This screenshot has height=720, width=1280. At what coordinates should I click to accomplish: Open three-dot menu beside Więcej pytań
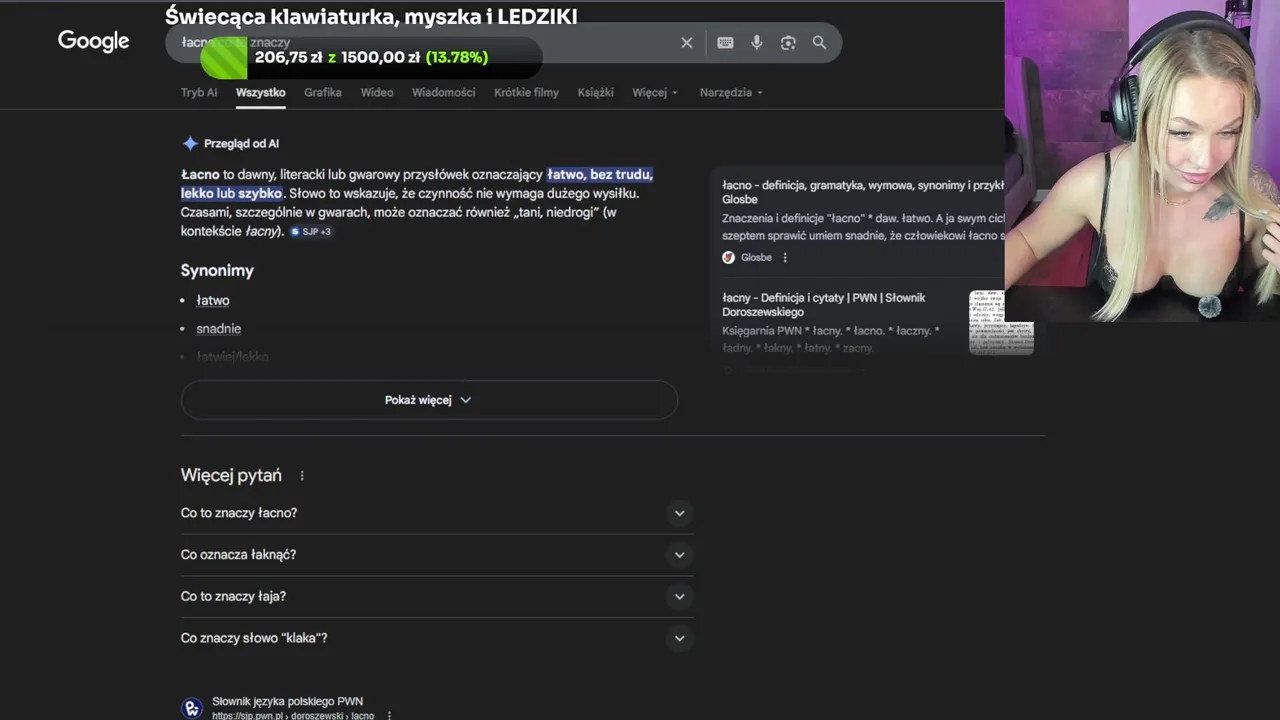click(x=302, y=476)
